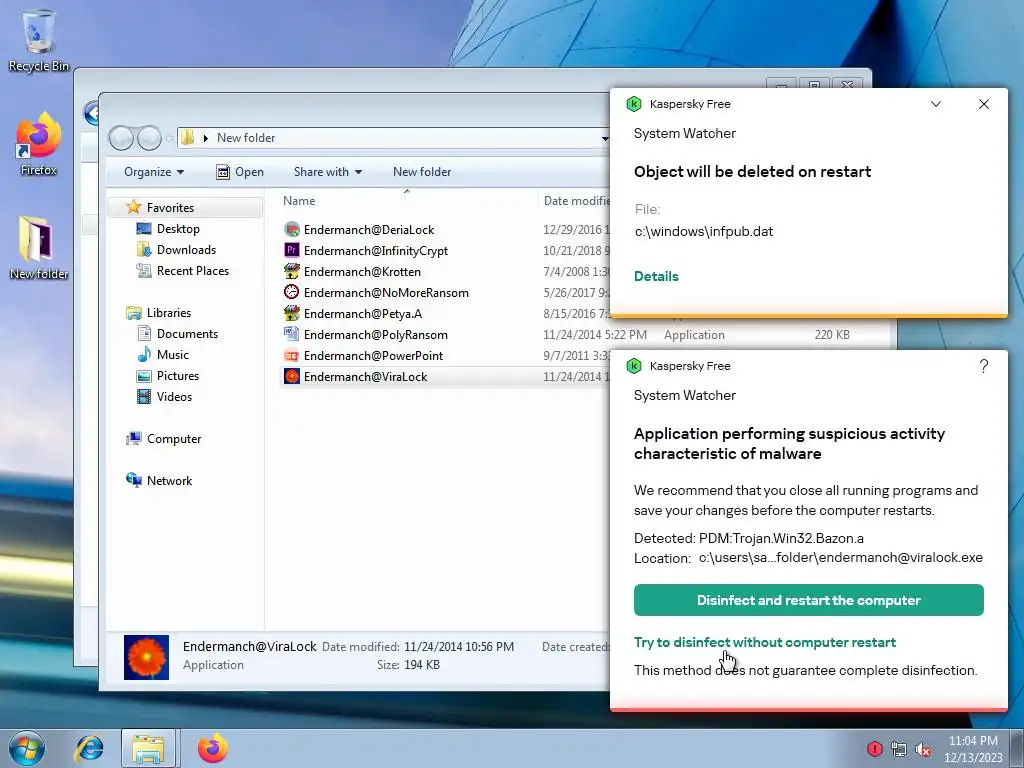Click Open in the Explorer toolbar

(240, 172)
